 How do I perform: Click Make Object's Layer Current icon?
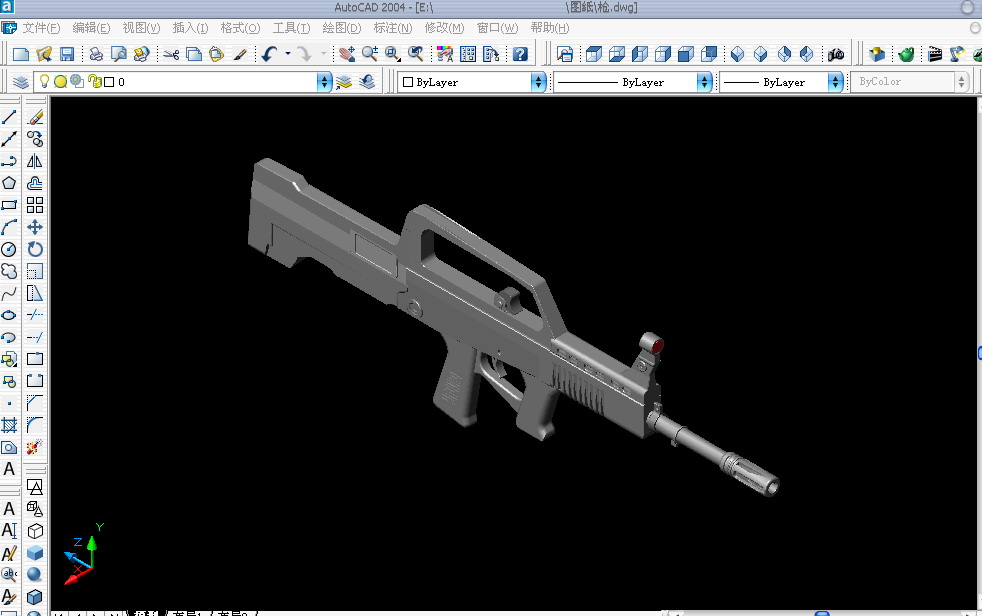(344, 82)
